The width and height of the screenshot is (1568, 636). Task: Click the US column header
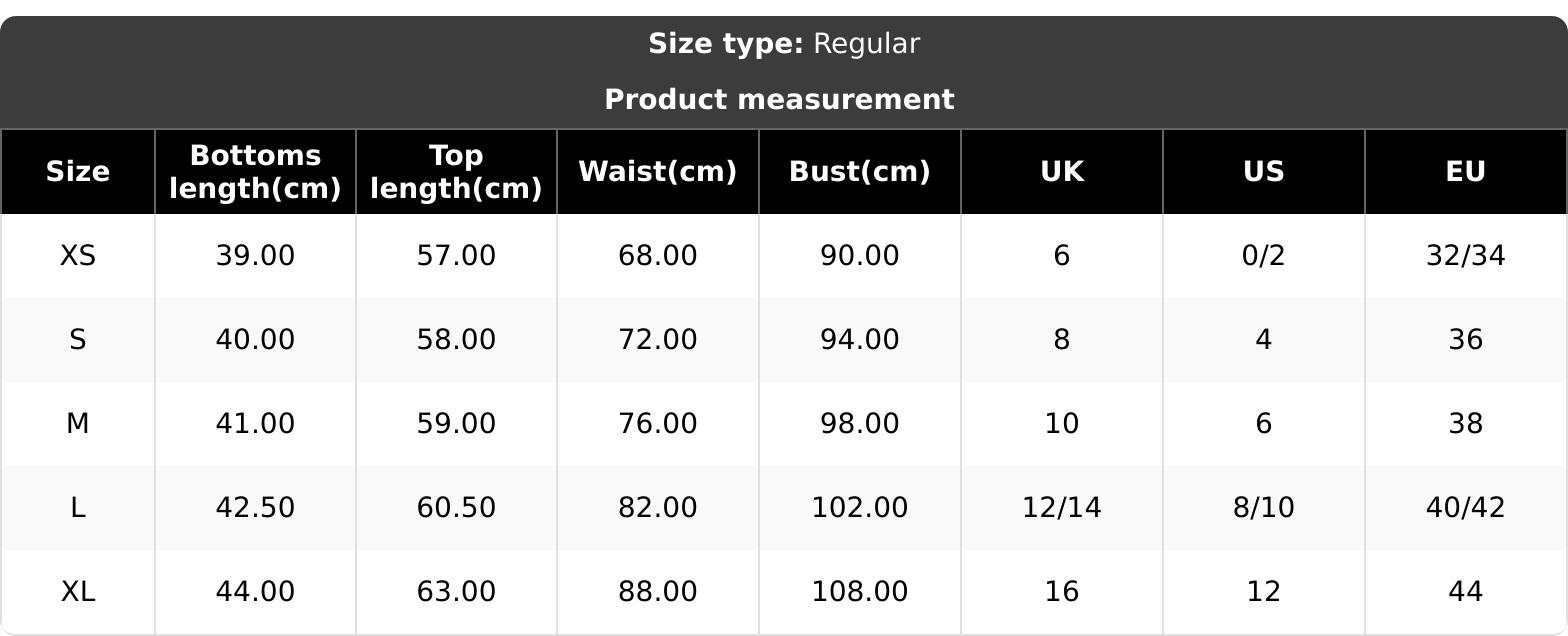(x=1264, y=172)
